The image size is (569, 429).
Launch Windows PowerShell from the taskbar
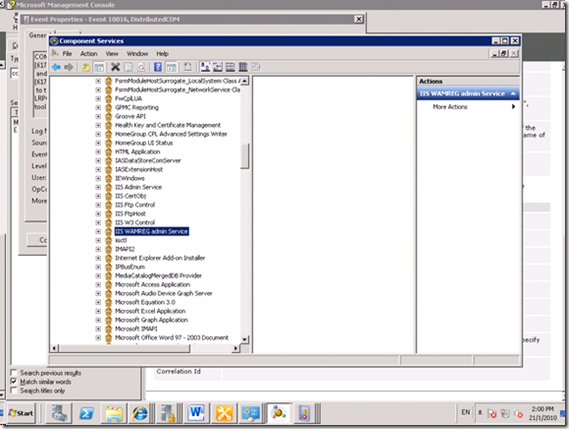(87, 413)
